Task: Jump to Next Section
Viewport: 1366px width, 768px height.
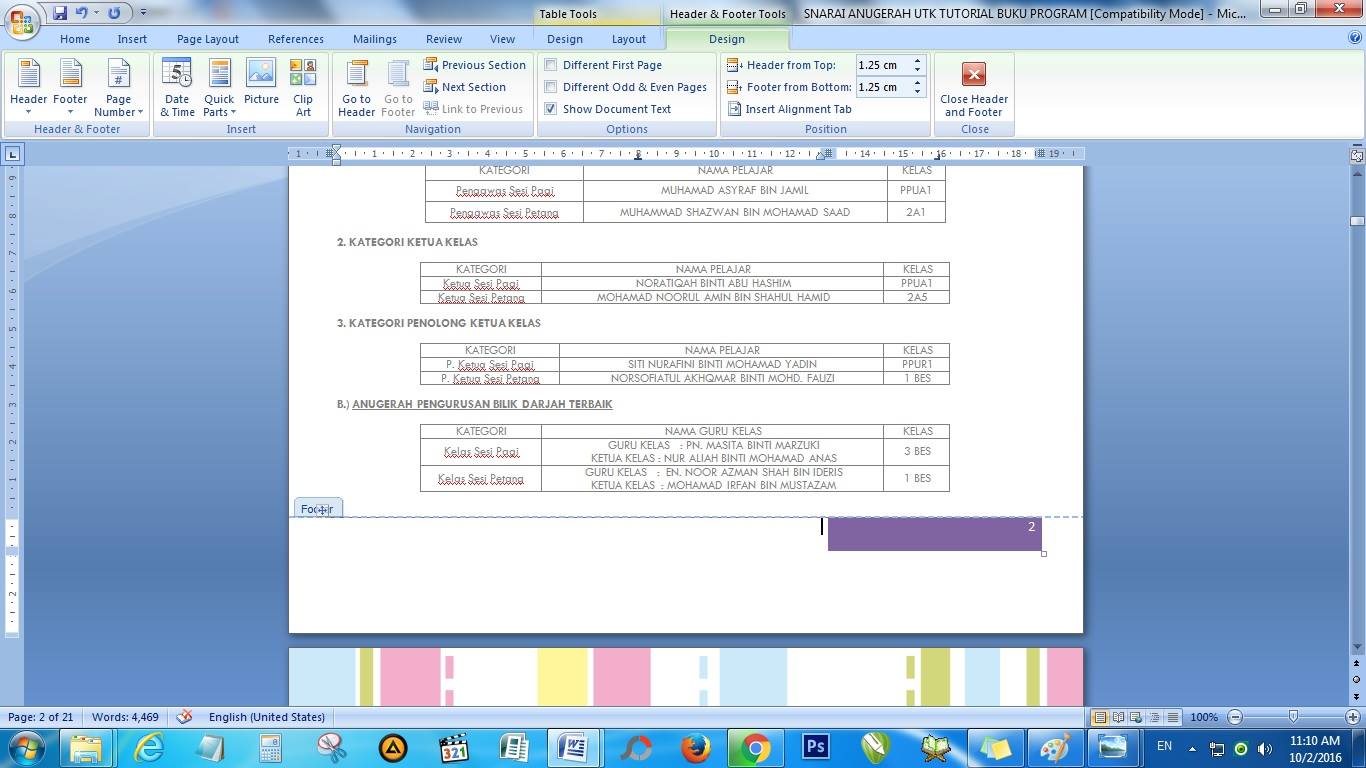Action: click(465, 87)
